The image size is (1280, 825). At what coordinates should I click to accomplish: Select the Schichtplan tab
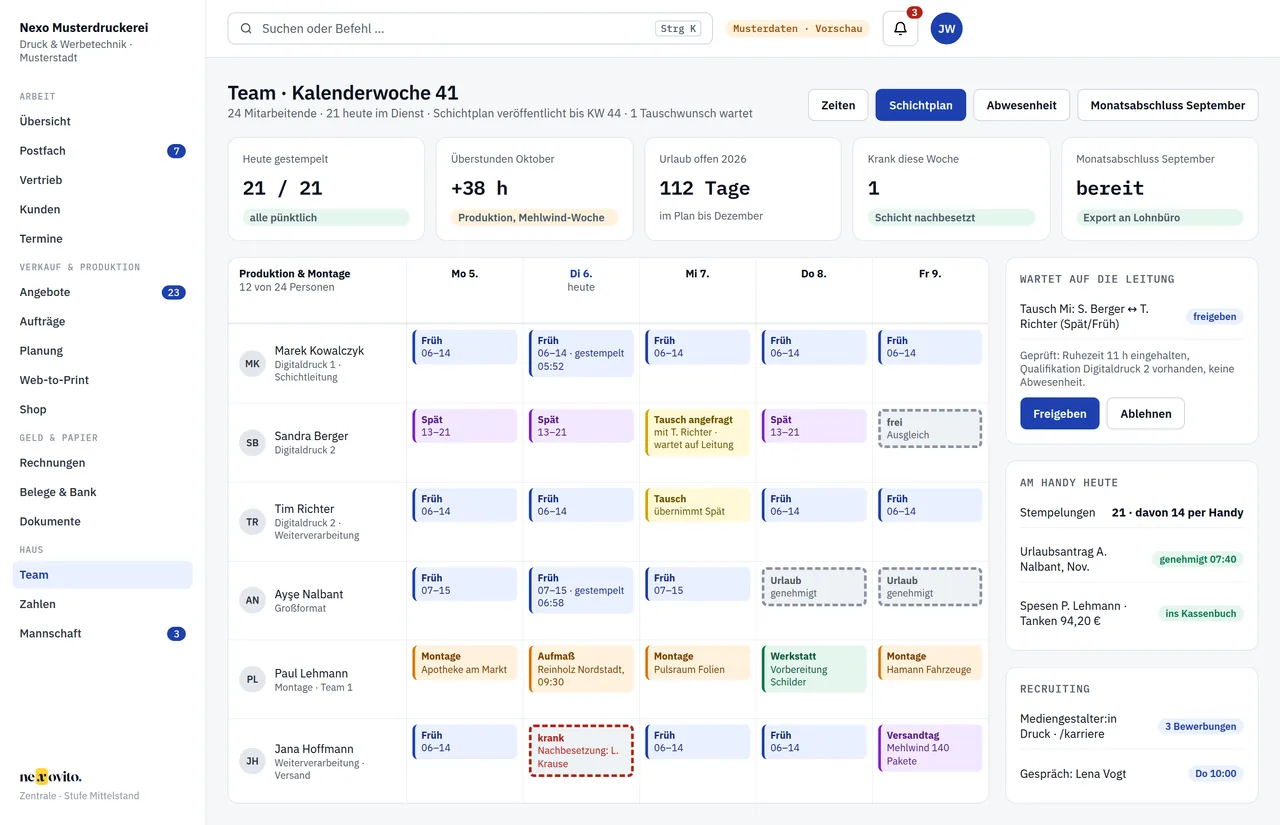(x=921, y=105)
